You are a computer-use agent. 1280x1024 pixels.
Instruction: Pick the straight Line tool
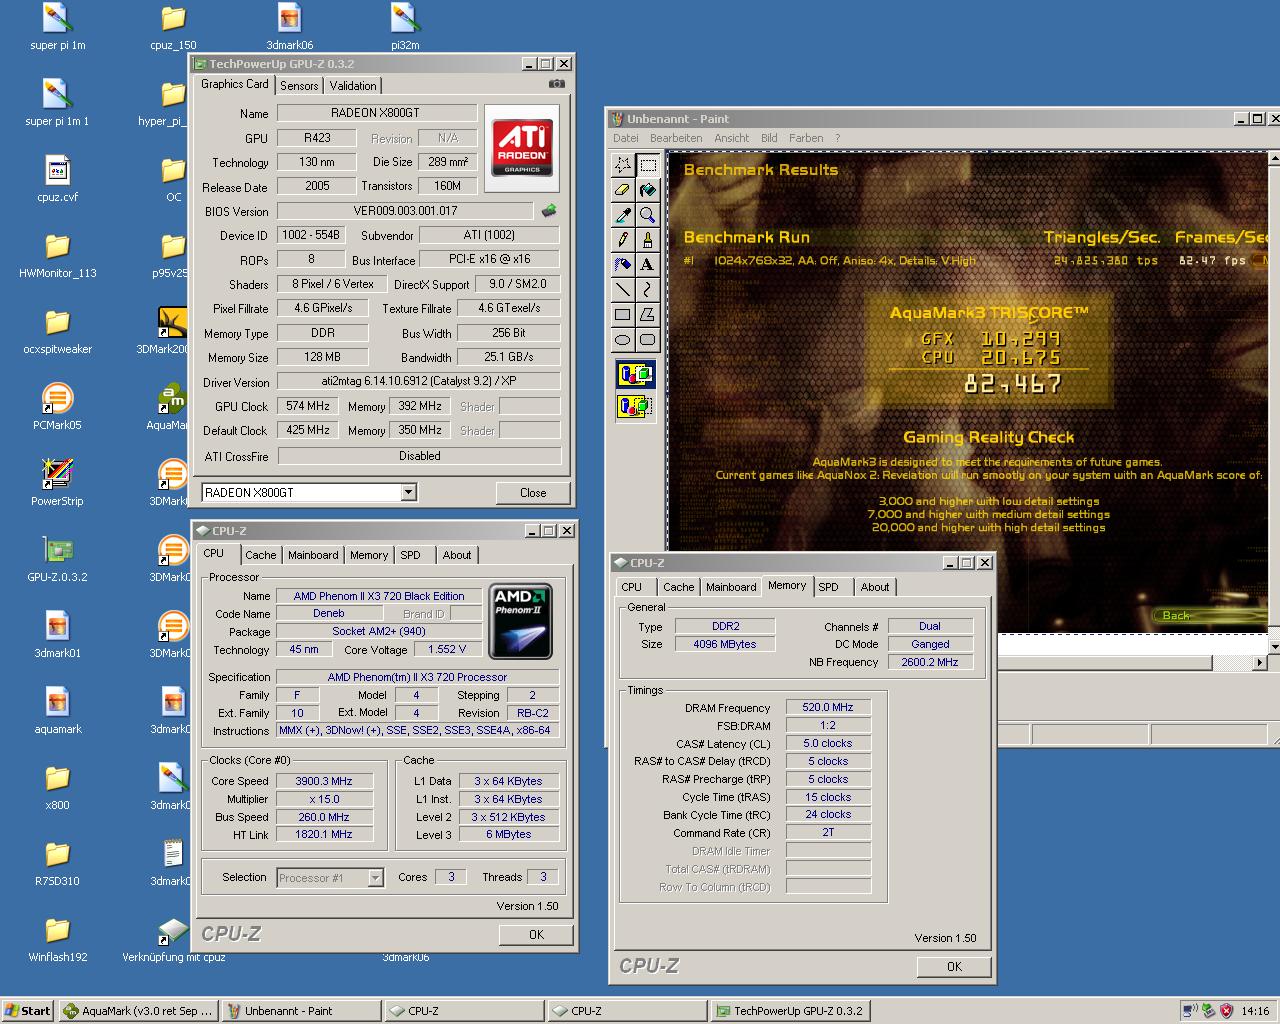click(622, 290)
